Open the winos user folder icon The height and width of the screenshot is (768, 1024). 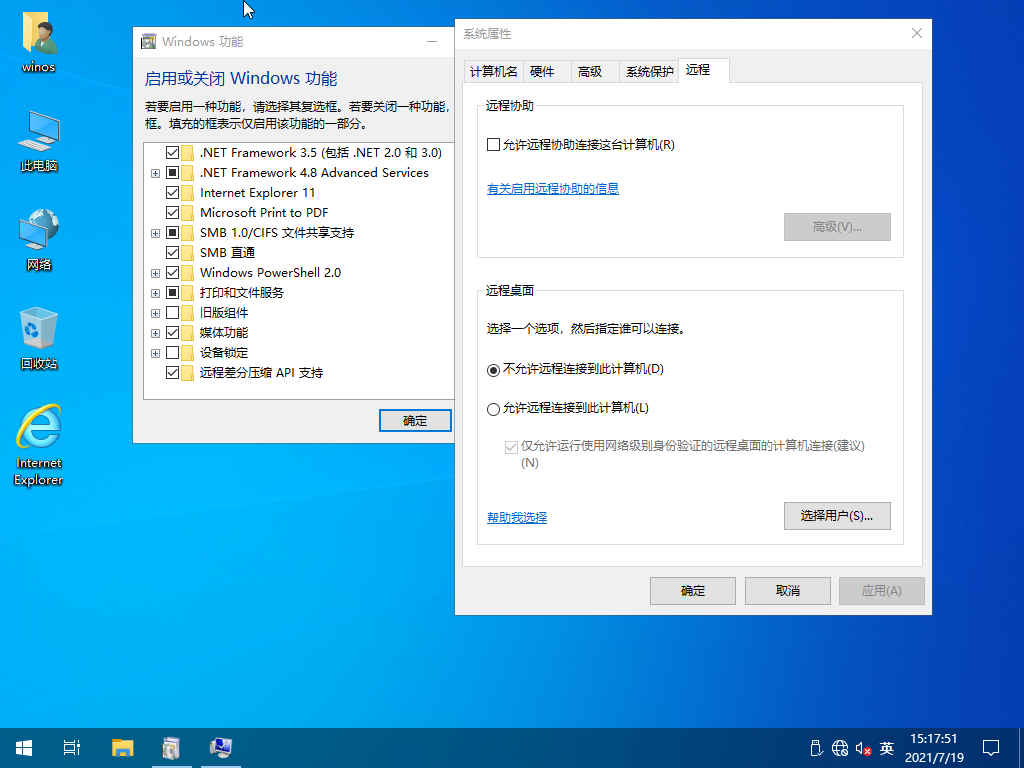39,40
